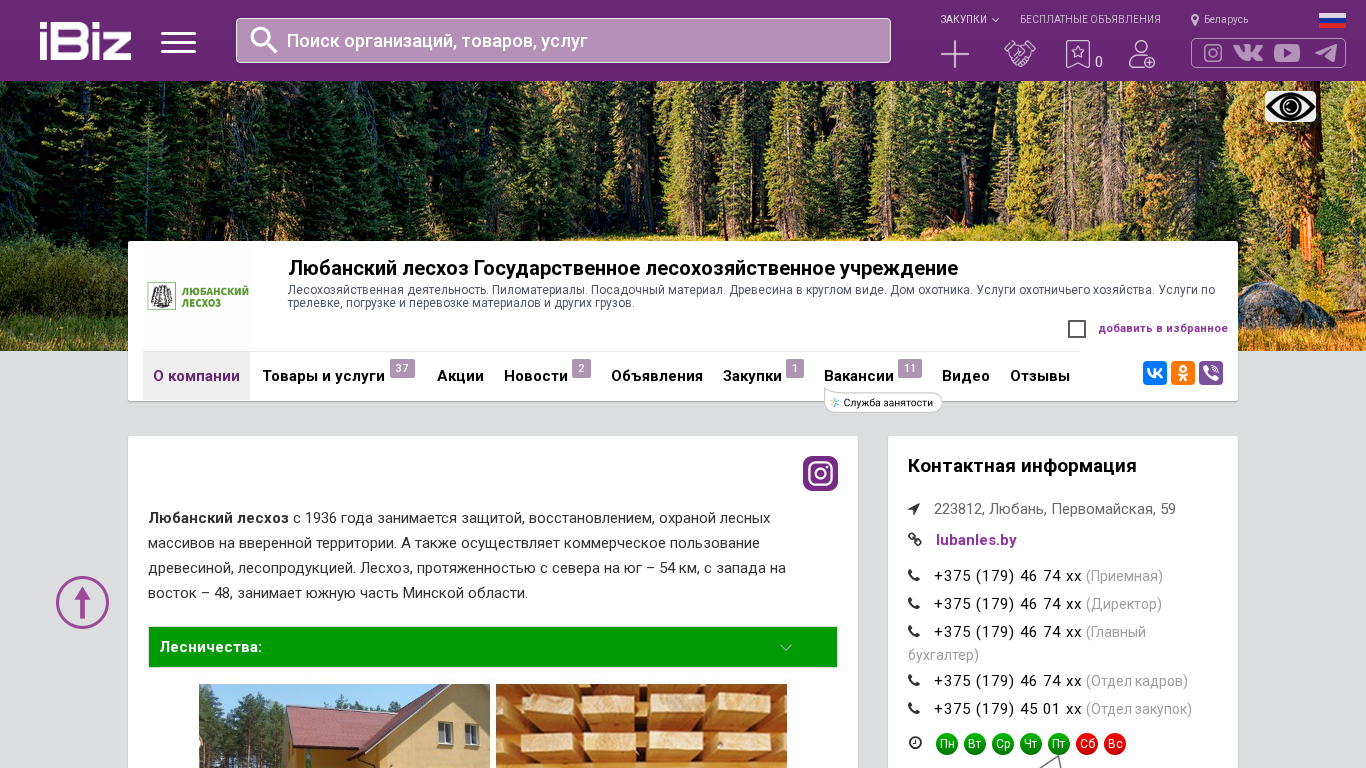Click the Сб weekend circle
The height and width of the screenshot is (768, 1366).
coord(1087,744)
